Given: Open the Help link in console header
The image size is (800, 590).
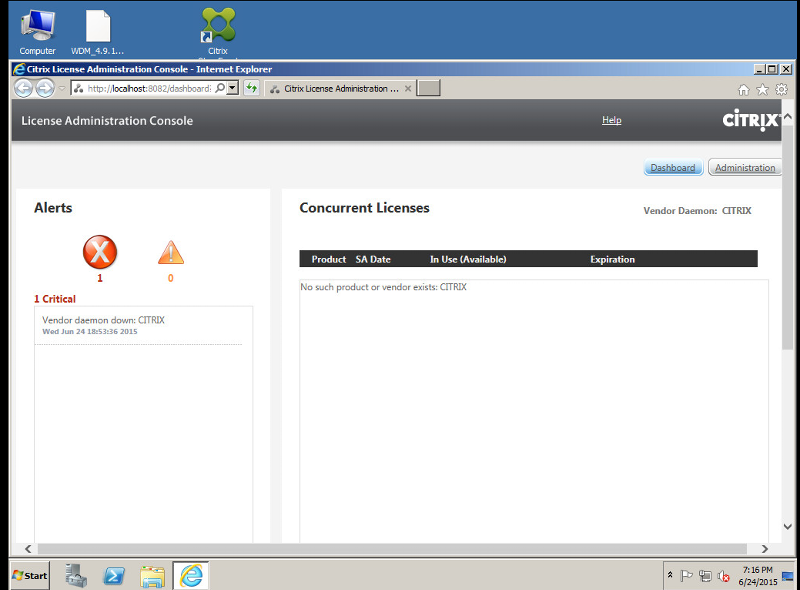Looking at the screenshot, I should point(611,120).
